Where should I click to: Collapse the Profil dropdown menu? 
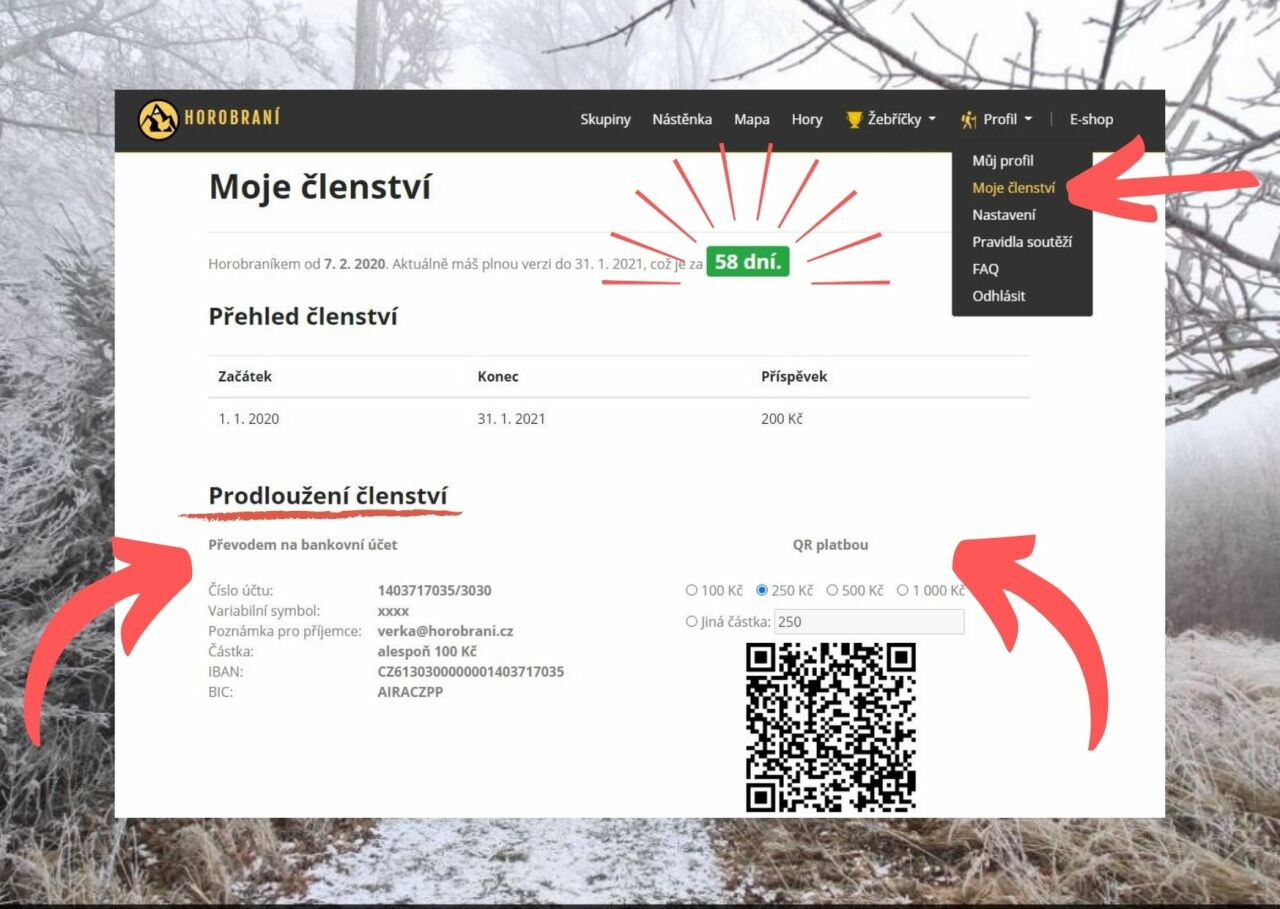coord(996,119)
